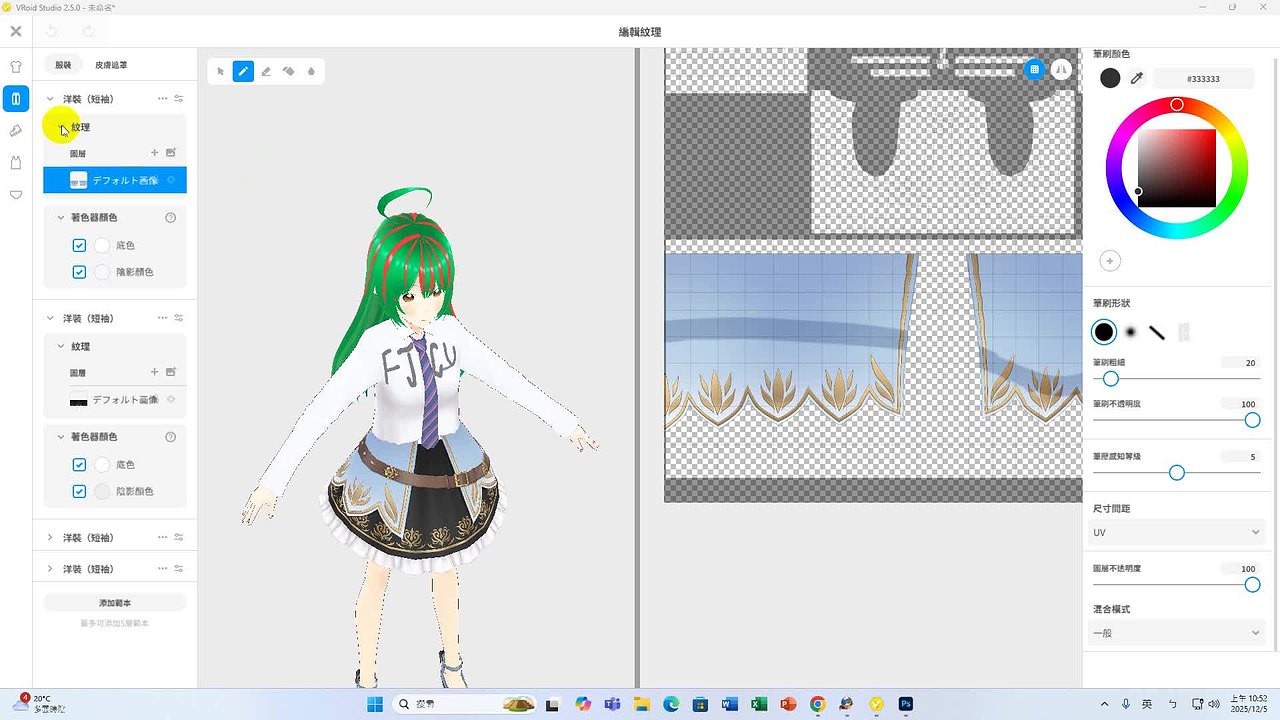The height and width of the screenshot is (720, 1280).
Task: Toggle the grid overlay icon above the texture
Action: [1035, 69]
